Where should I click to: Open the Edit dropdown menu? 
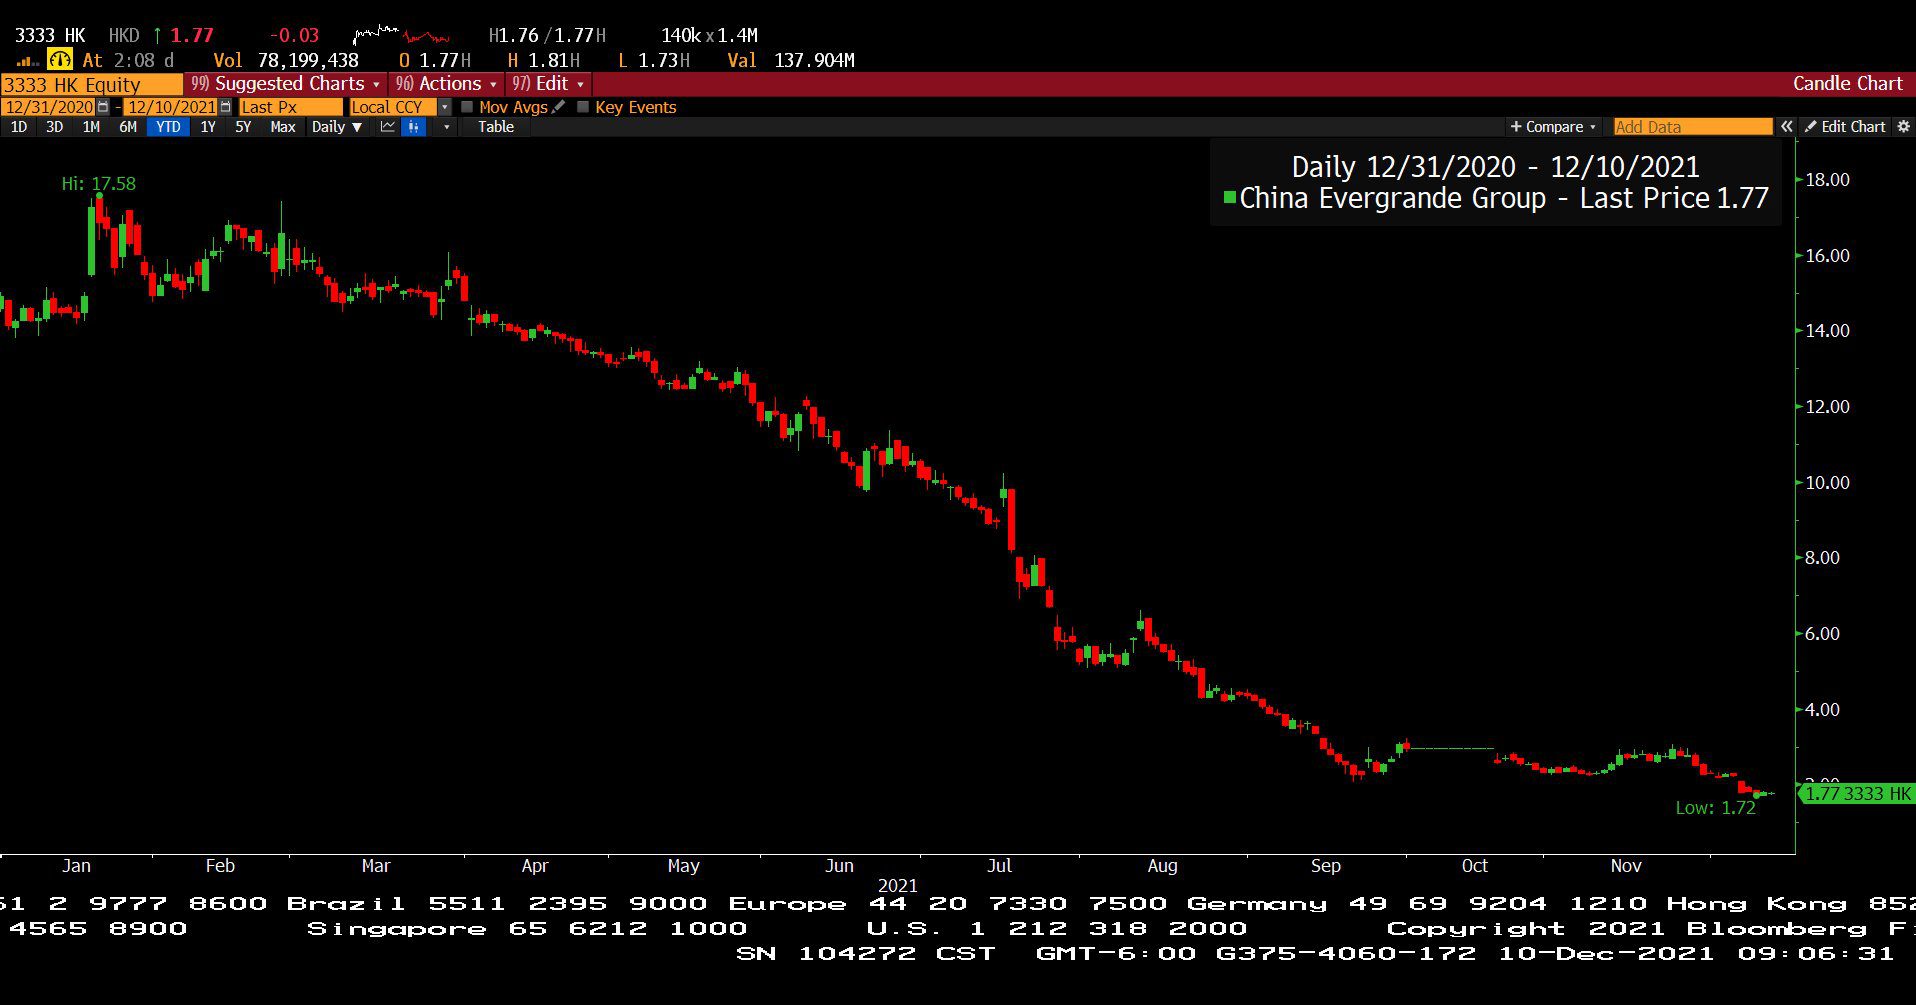click(548, 84)
